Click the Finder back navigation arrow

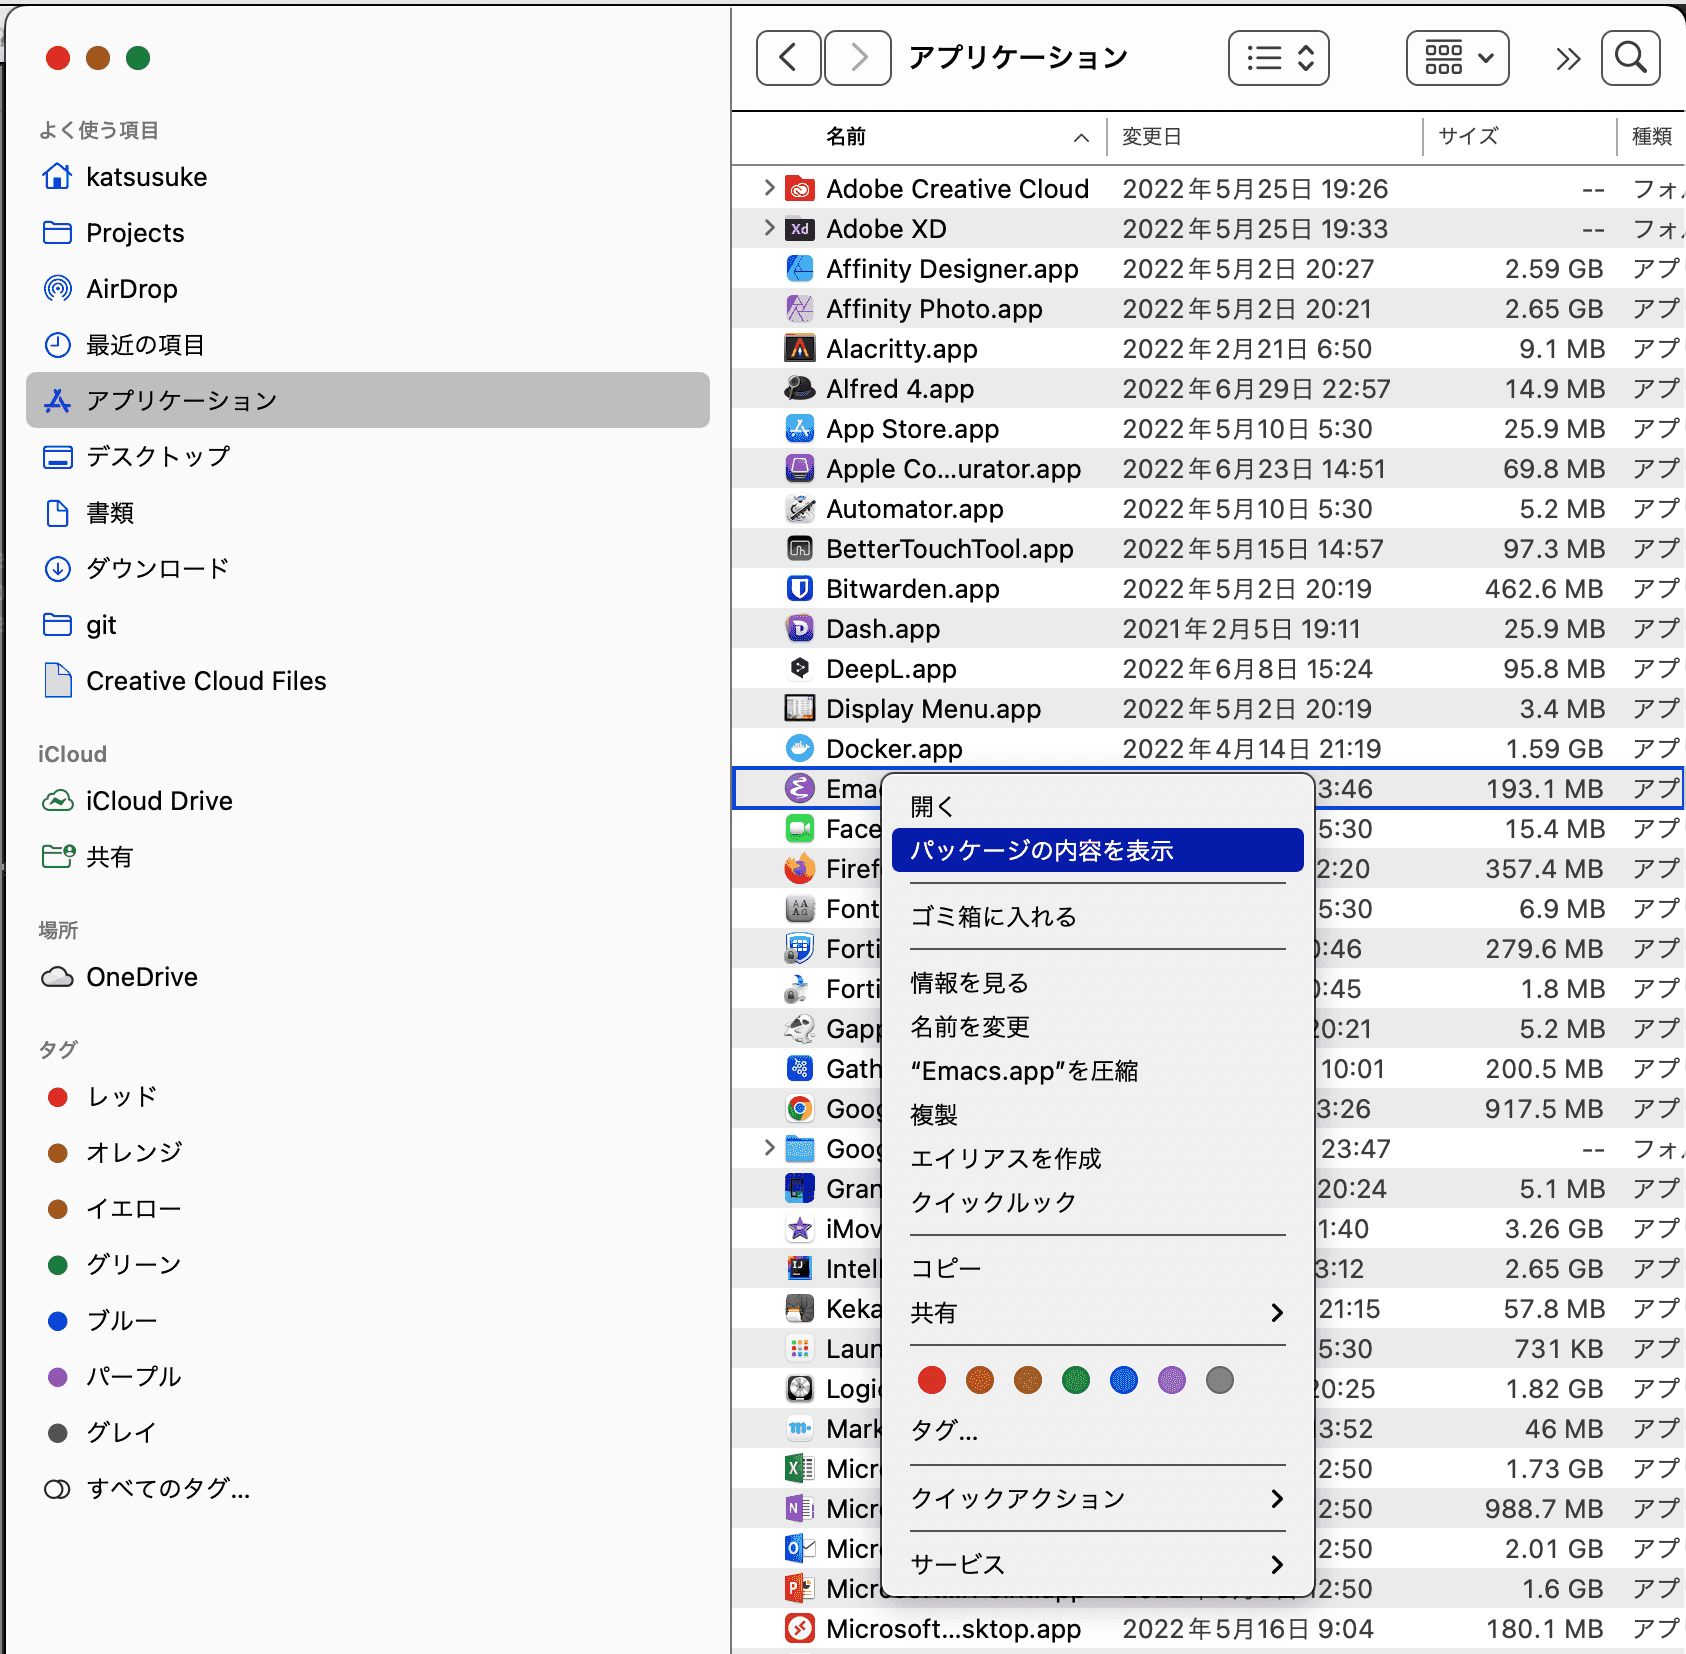coord(788,58)
